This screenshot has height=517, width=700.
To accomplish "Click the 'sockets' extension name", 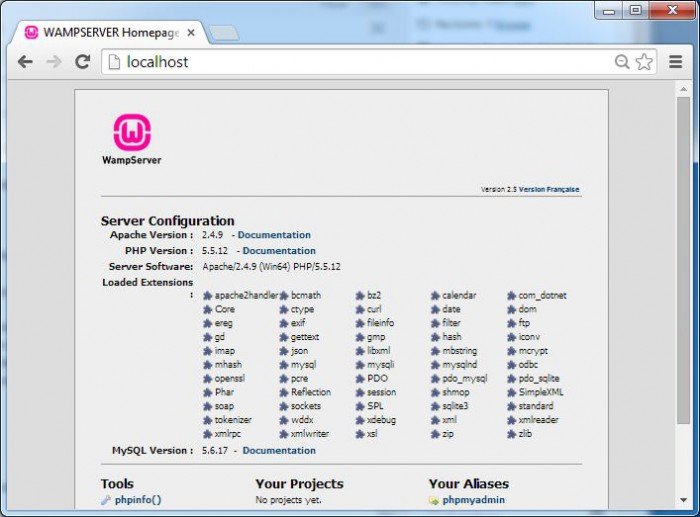I will (306, 406).
